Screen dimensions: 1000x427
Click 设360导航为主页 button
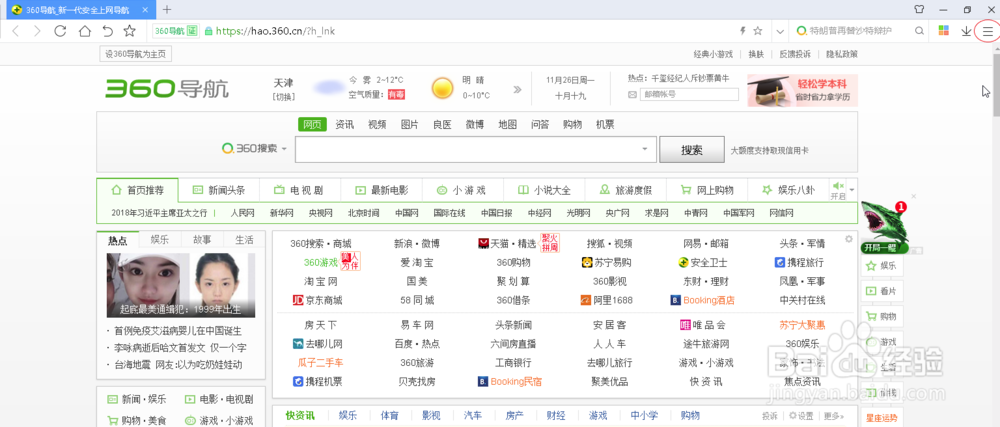pos(136,54)
